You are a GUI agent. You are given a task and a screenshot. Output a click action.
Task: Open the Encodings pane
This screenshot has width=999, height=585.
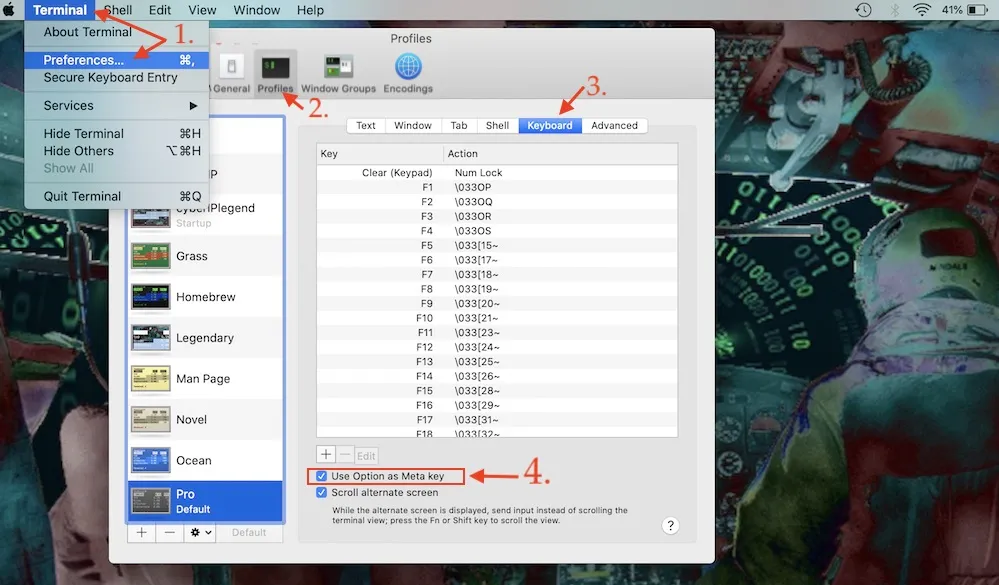pyautogui.click(x=408, y=74)
